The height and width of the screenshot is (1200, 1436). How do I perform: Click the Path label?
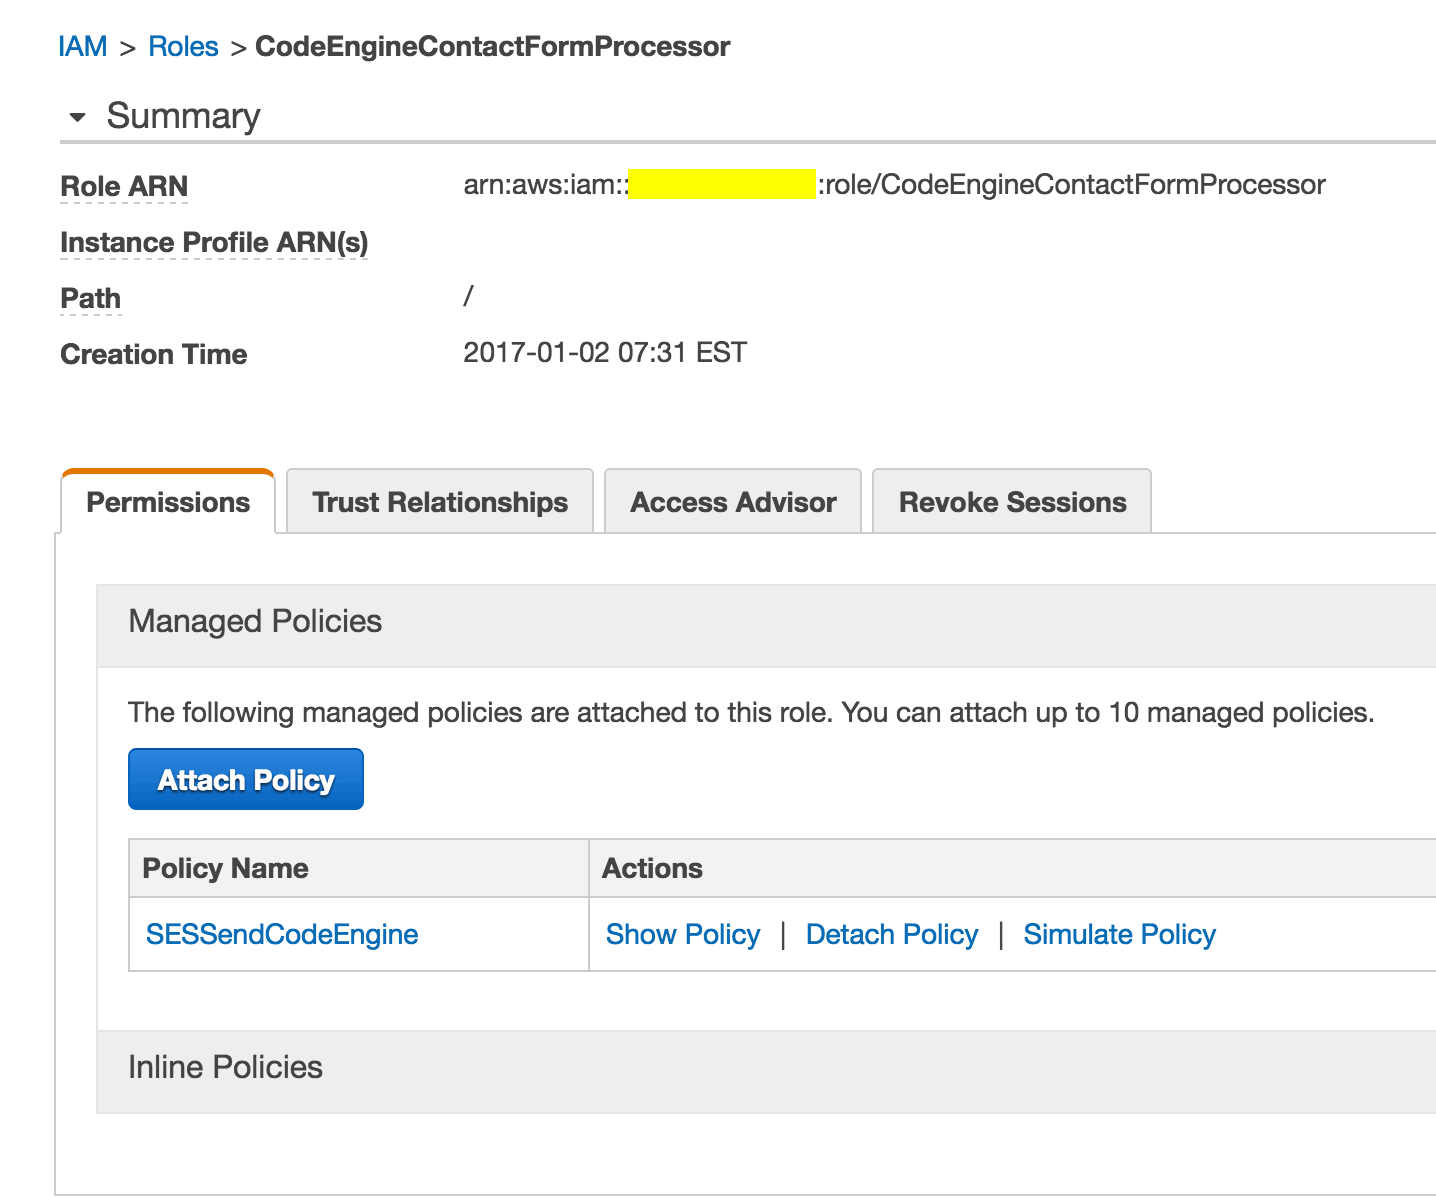(x=90, y=299)
